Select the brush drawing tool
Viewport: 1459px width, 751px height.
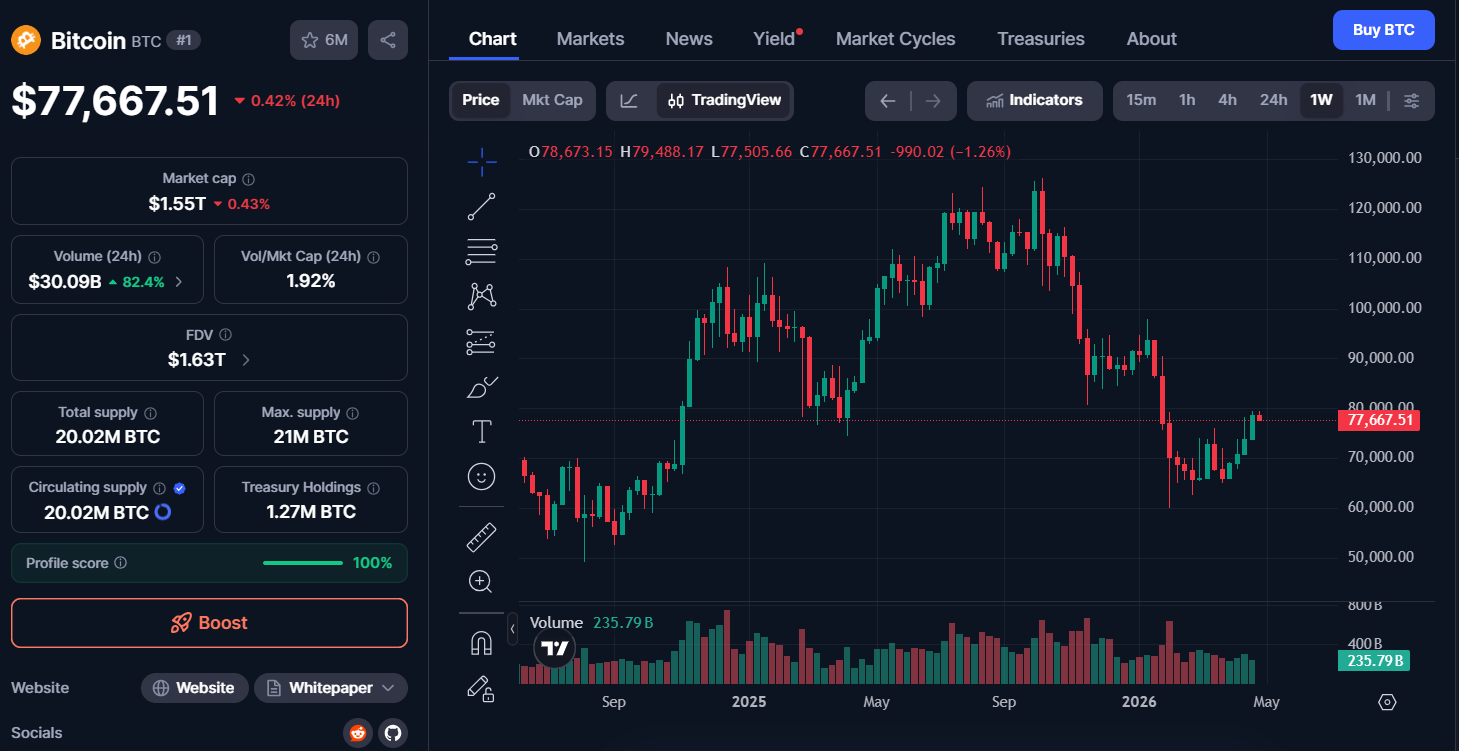coord(481,387)
